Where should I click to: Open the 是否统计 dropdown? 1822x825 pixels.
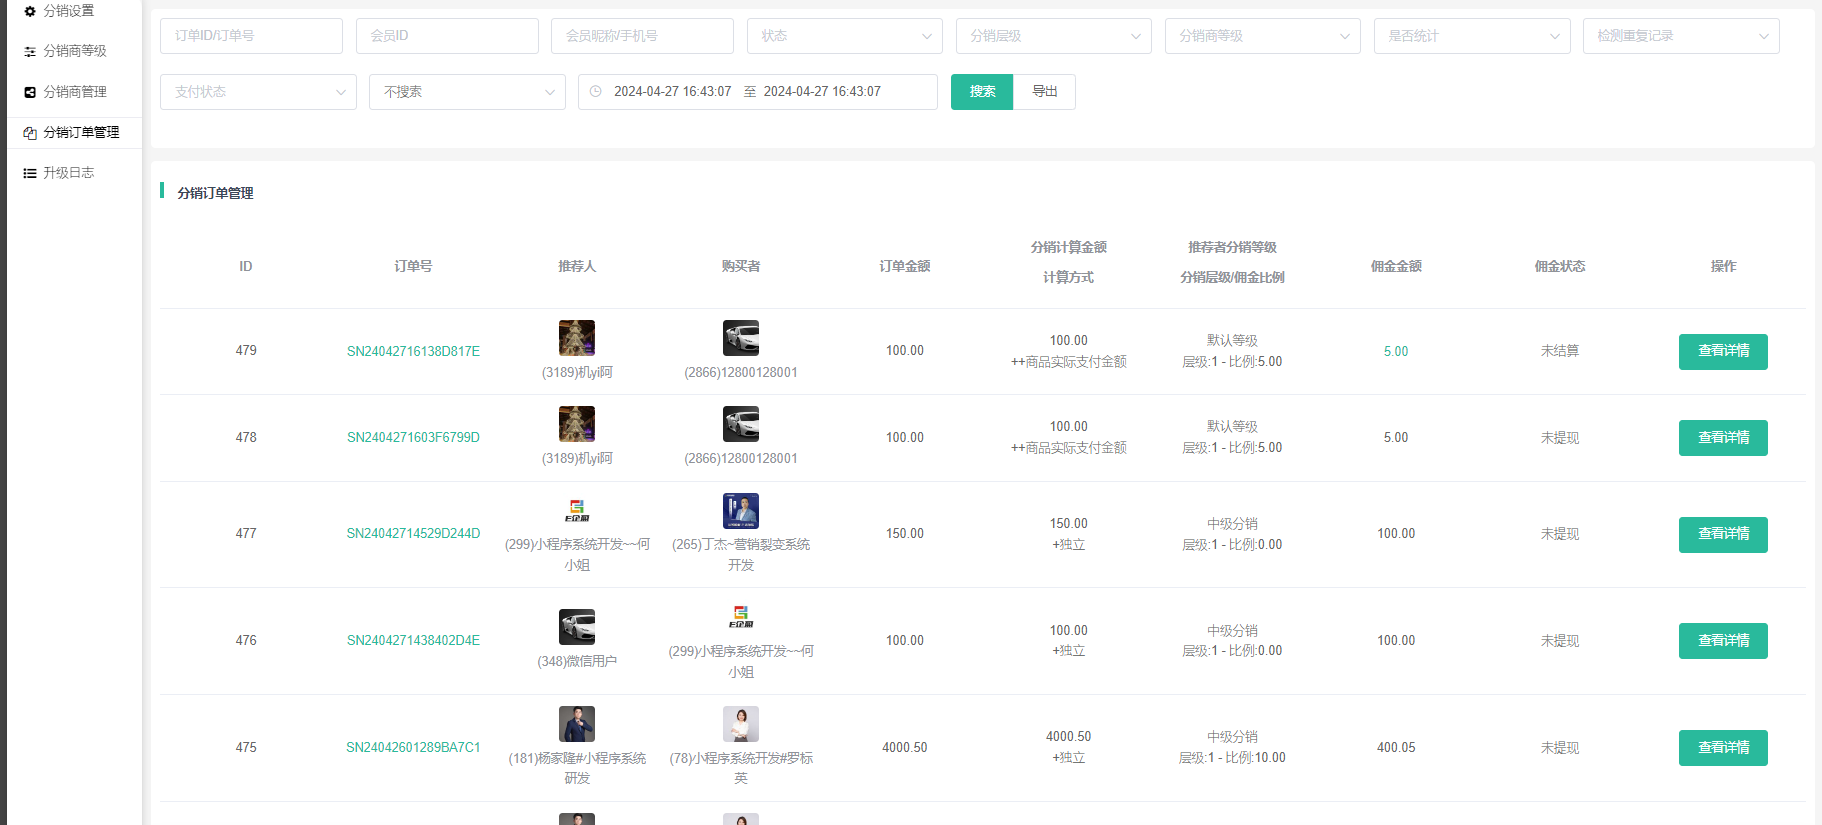pyautogui.click(x=1471, y=36)
